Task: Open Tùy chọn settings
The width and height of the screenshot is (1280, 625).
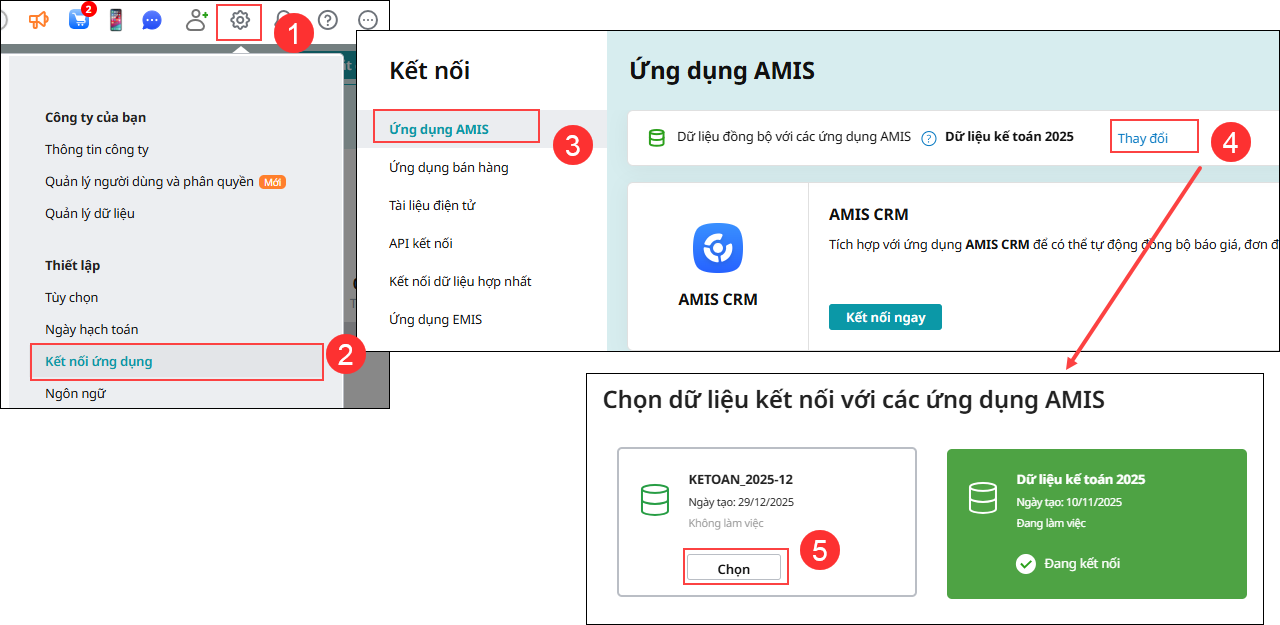Action: click(72, 297)
